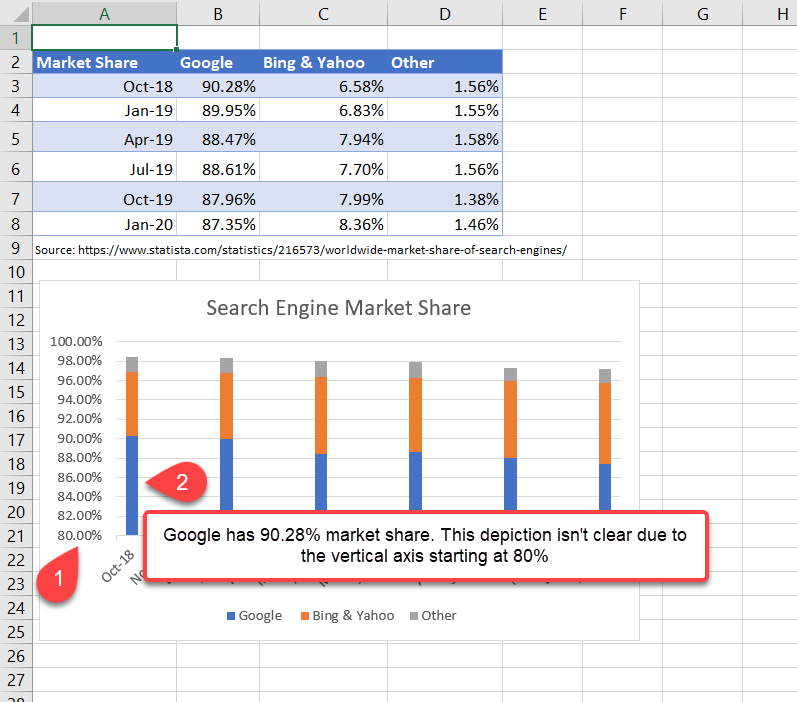Click the Statista source URL text
This screenshot has width=797, height=702.
(x=322, y=250)
